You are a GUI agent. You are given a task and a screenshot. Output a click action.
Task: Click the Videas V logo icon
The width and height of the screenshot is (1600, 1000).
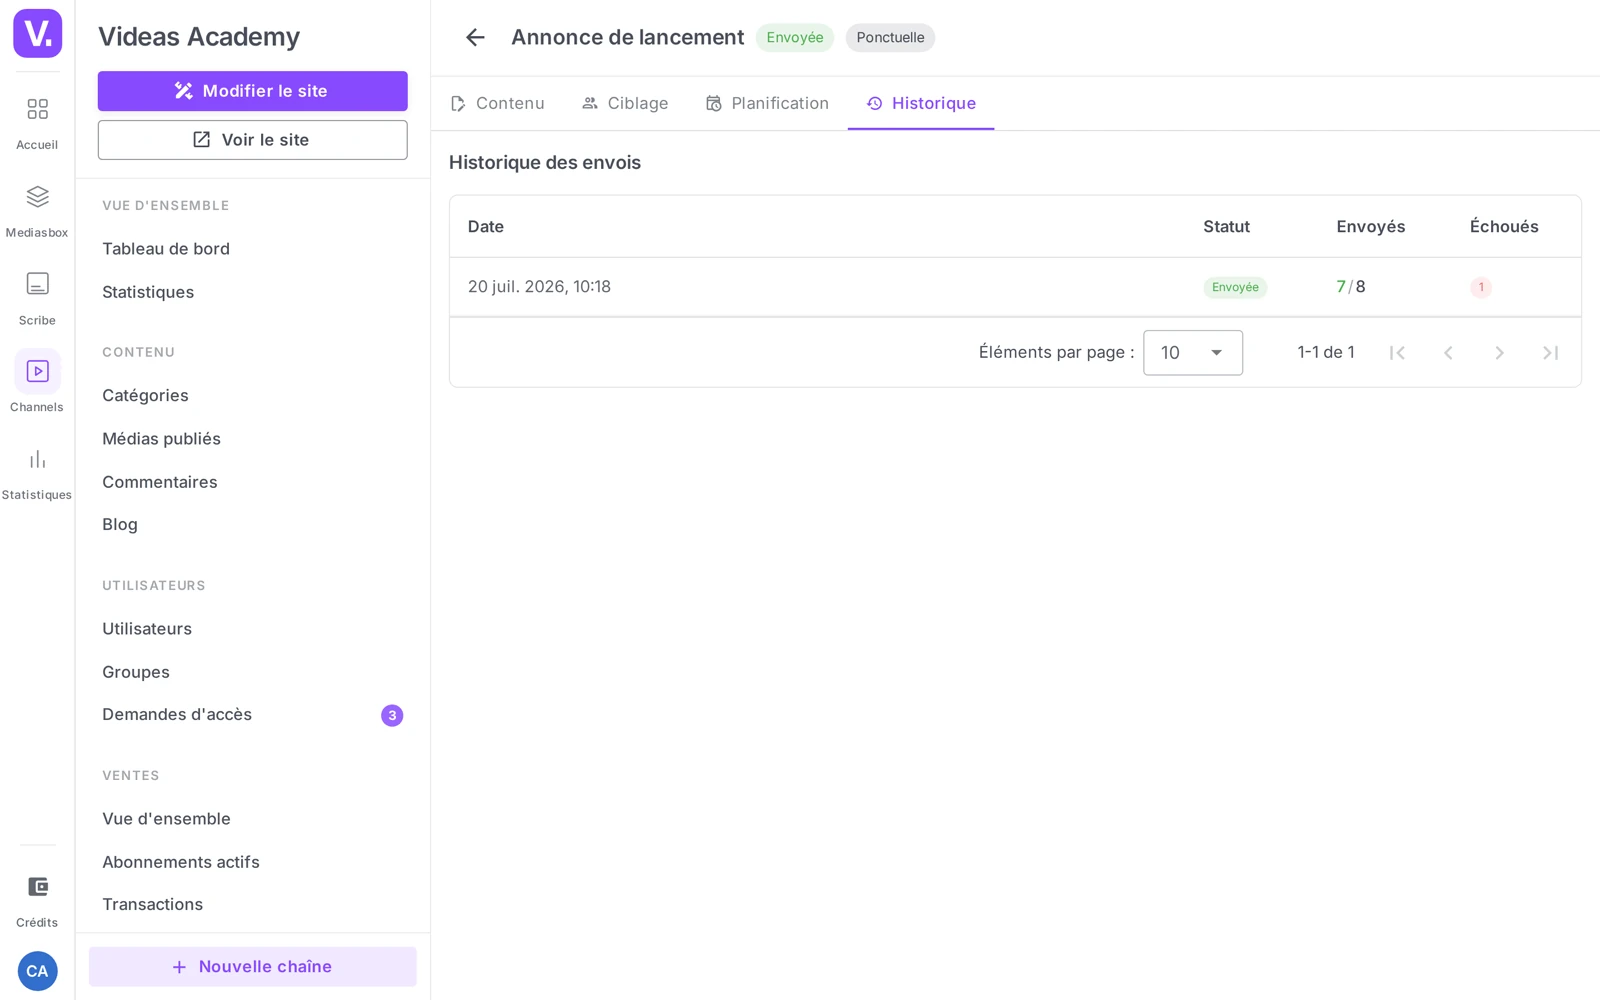pos(37,34)
